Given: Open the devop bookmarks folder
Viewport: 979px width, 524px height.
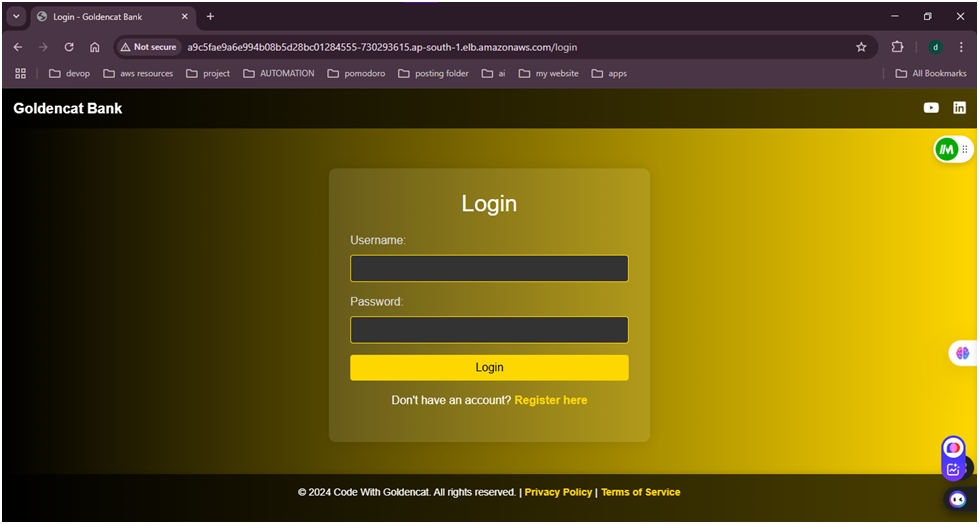Looking at the screenshot, I should tap(69, 74).
